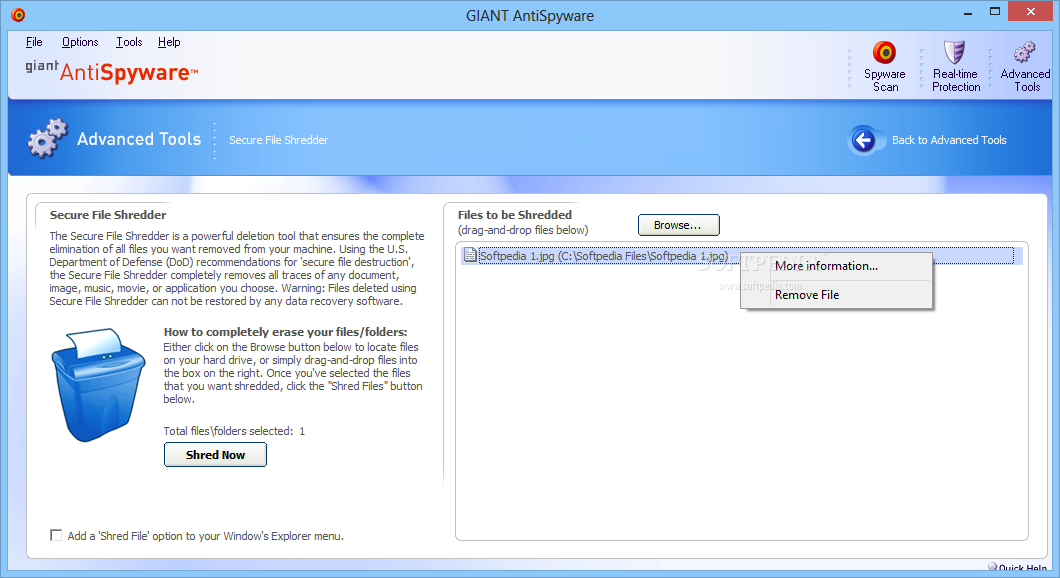Open the Real-time Protection shield icon
Image resolution: width=1060 pixels, height=578 pixels.
pos(955,52)
